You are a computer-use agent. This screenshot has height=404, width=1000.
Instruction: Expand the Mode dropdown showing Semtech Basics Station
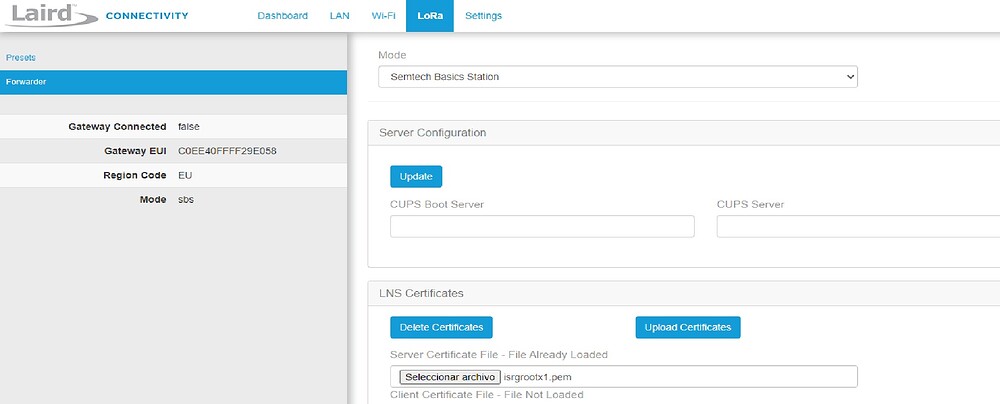[x=617, y=76]
